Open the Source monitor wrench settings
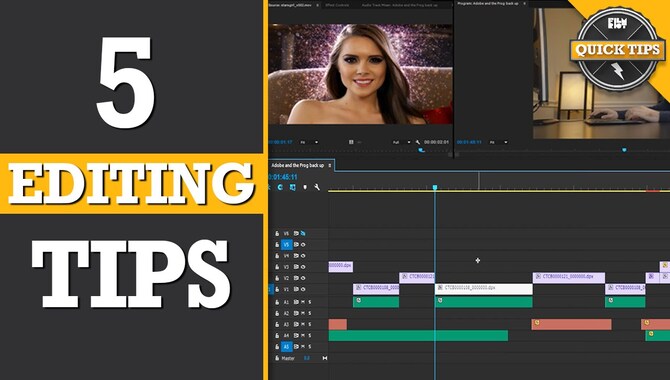The height and width of the screenshot is (380, 670). pyautogui.click(x=418, y=142)
